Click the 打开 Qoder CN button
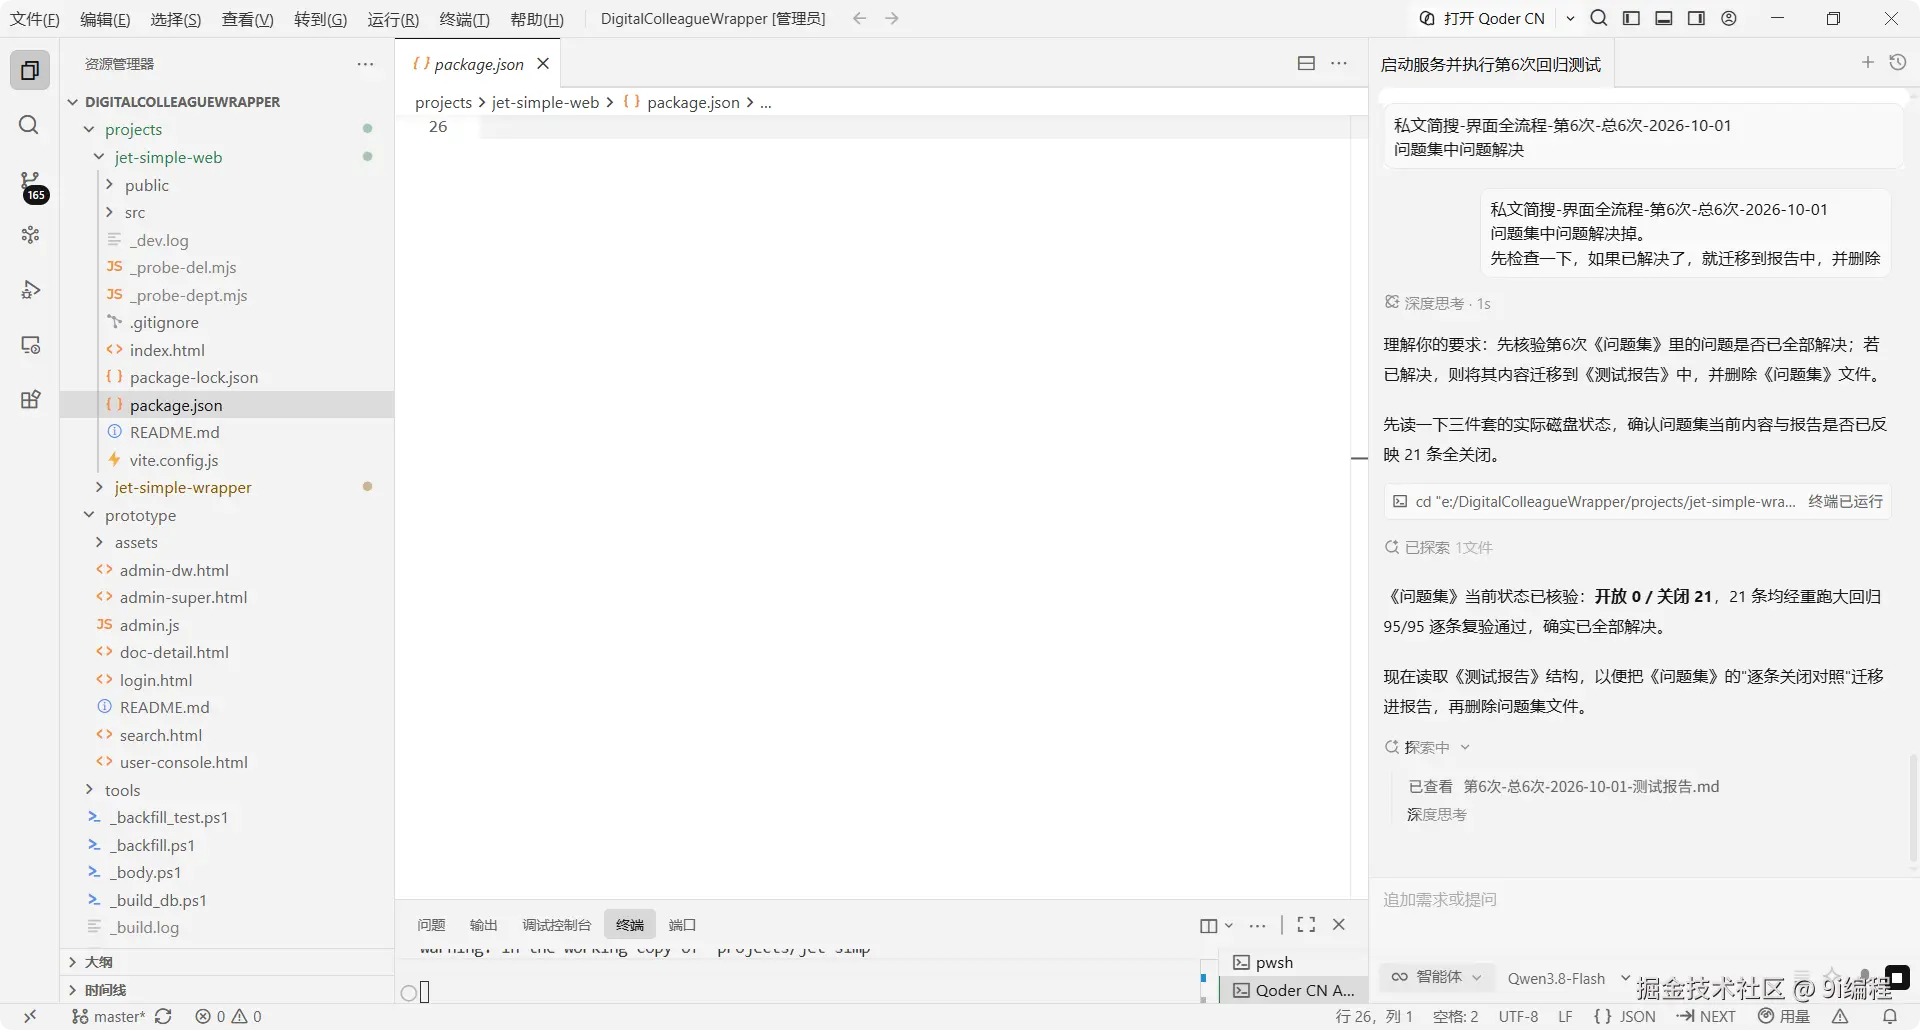The width and height of the screenshot is (1920, 1030). tap(1482, 18)
